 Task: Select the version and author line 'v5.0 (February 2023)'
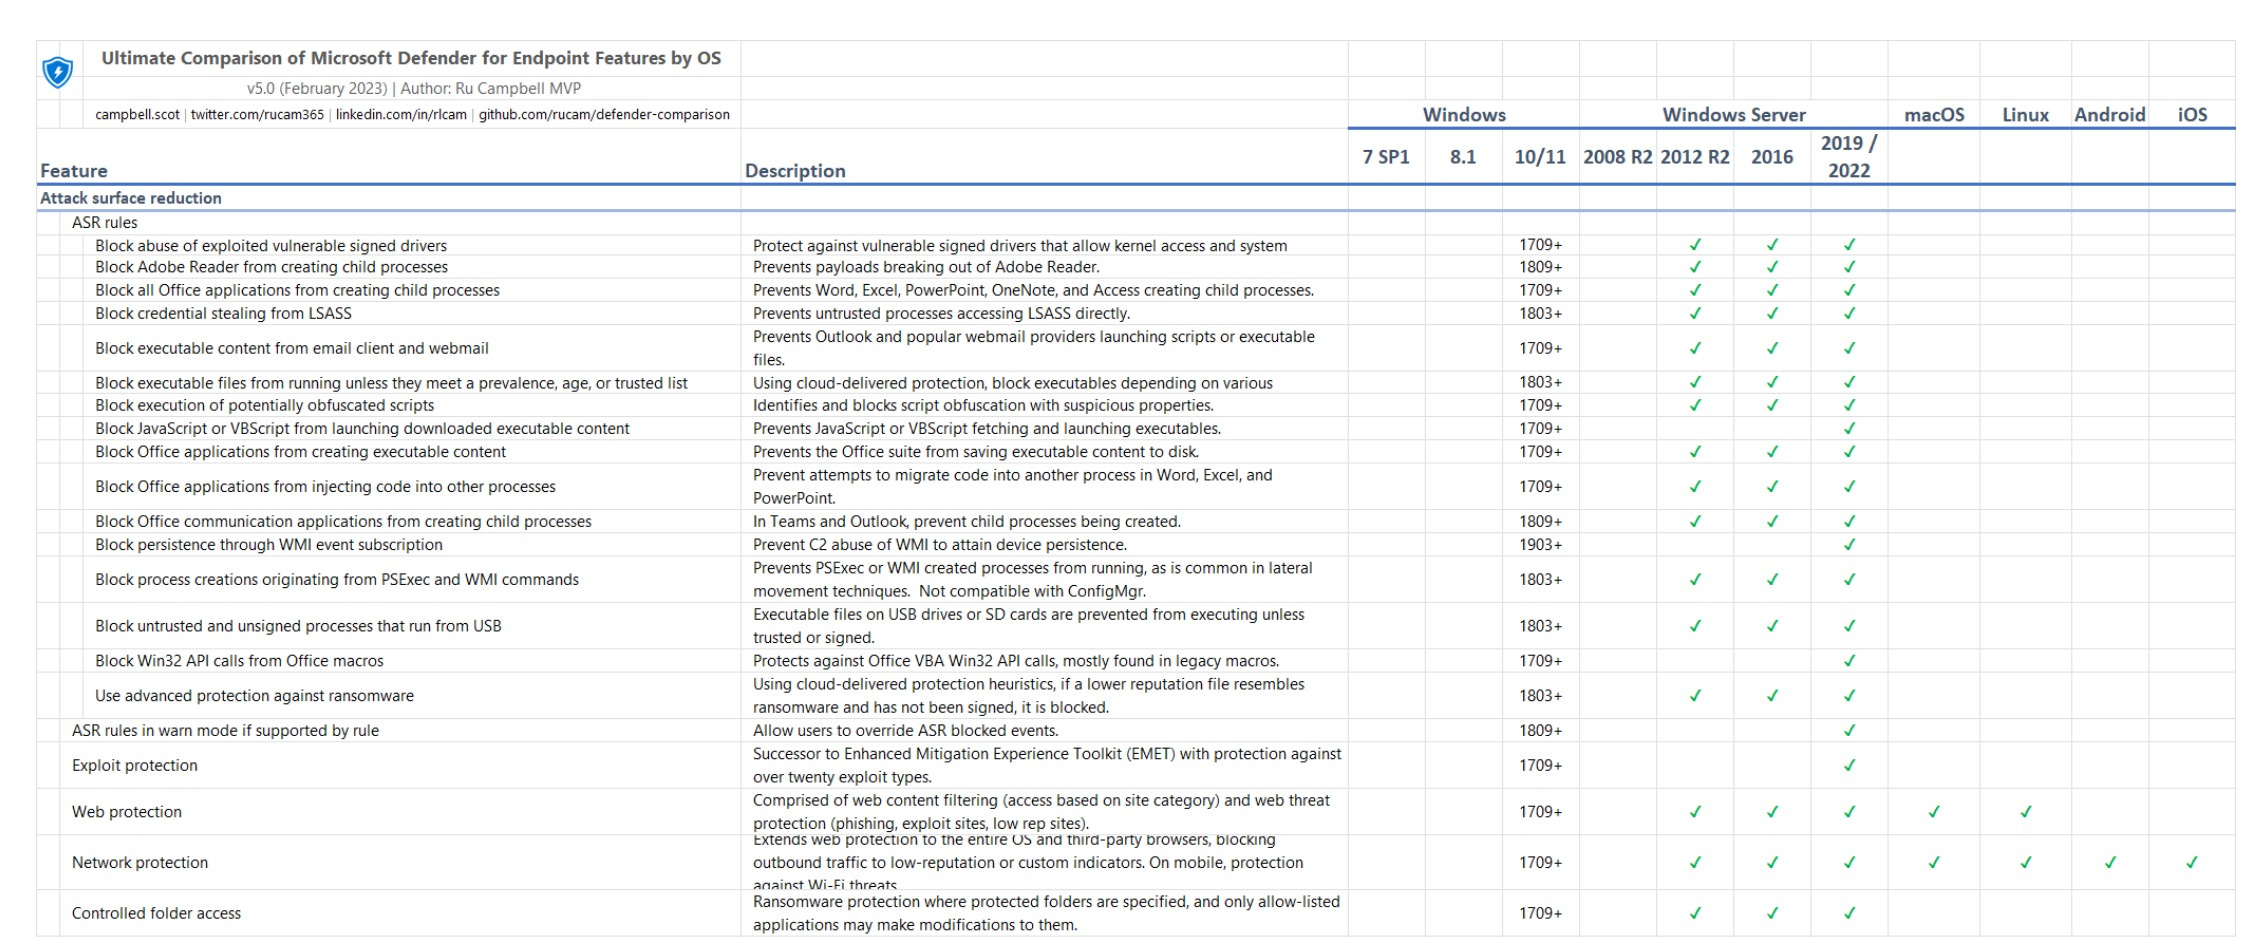(414, 88)
